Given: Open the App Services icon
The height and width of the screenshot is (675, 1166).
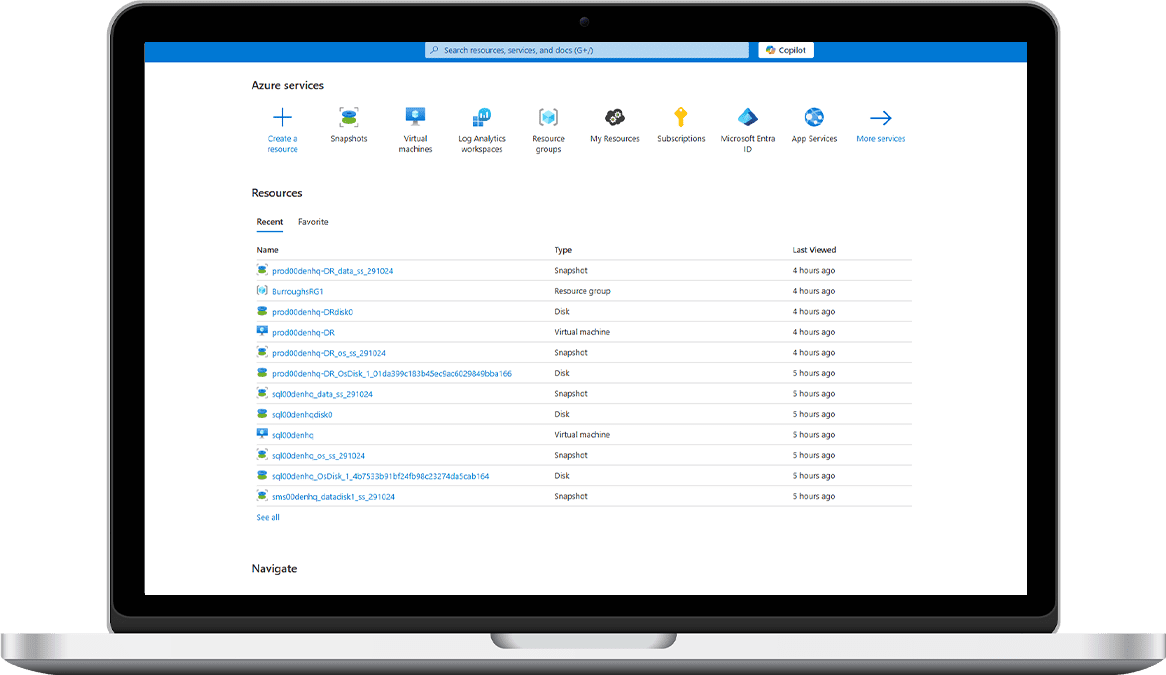Looking at the screenshot, I should (814, 118).
